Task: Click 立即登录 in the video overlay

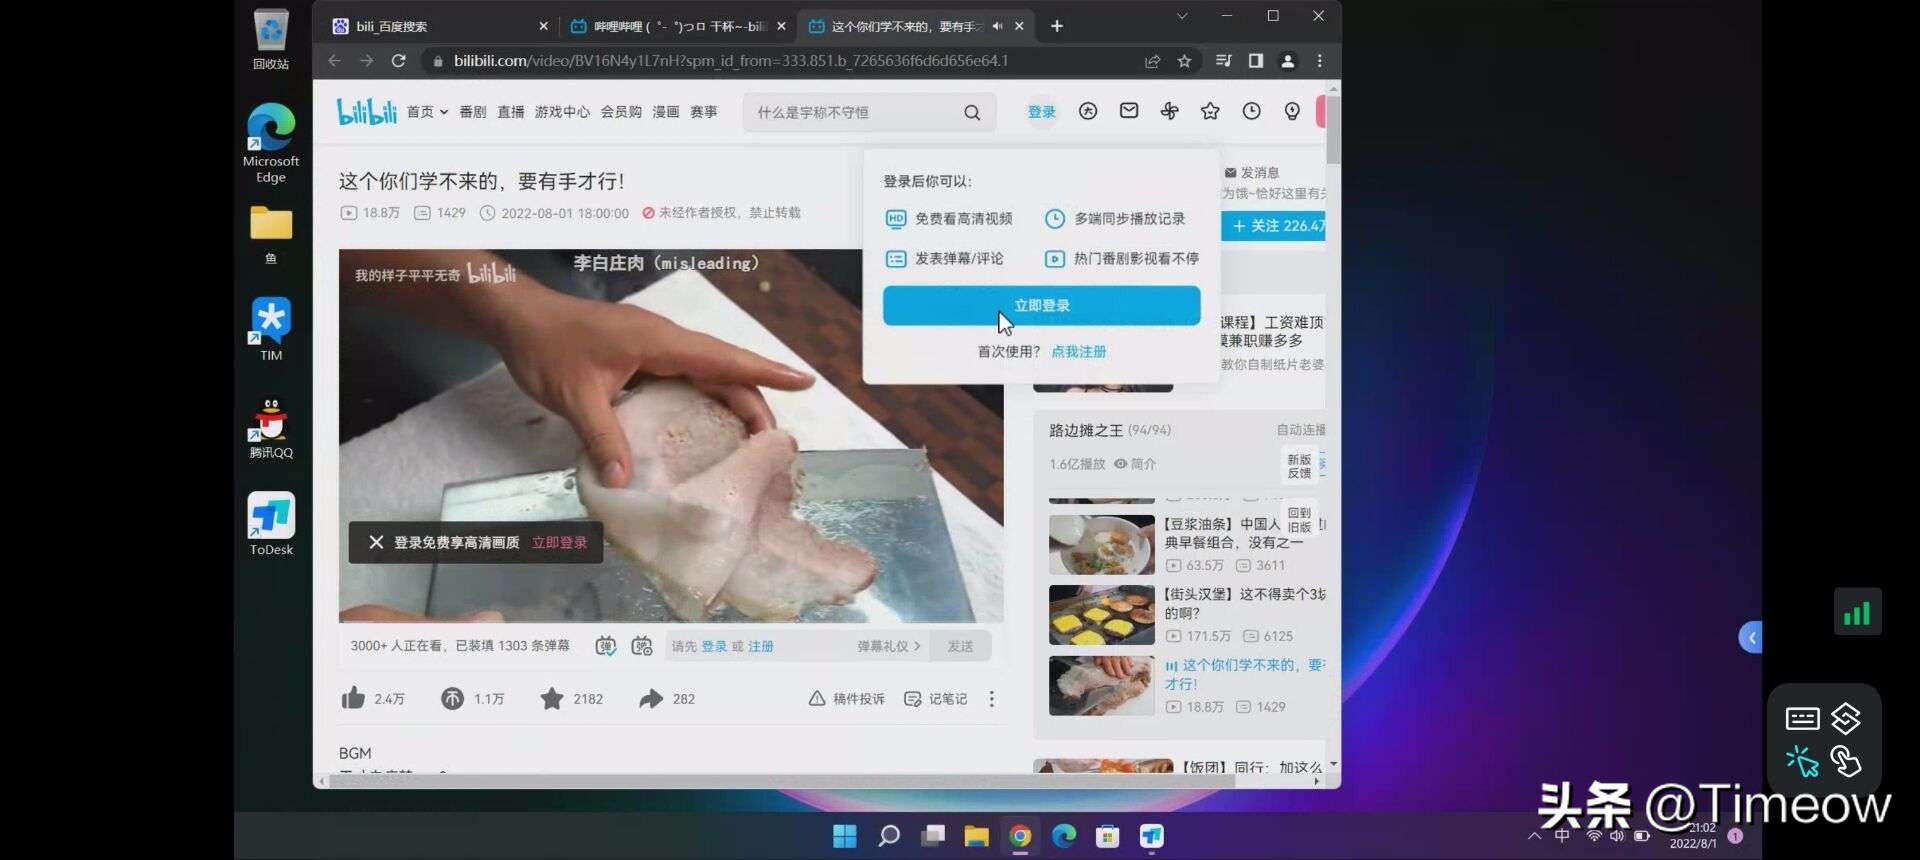Action: [560, 542]
